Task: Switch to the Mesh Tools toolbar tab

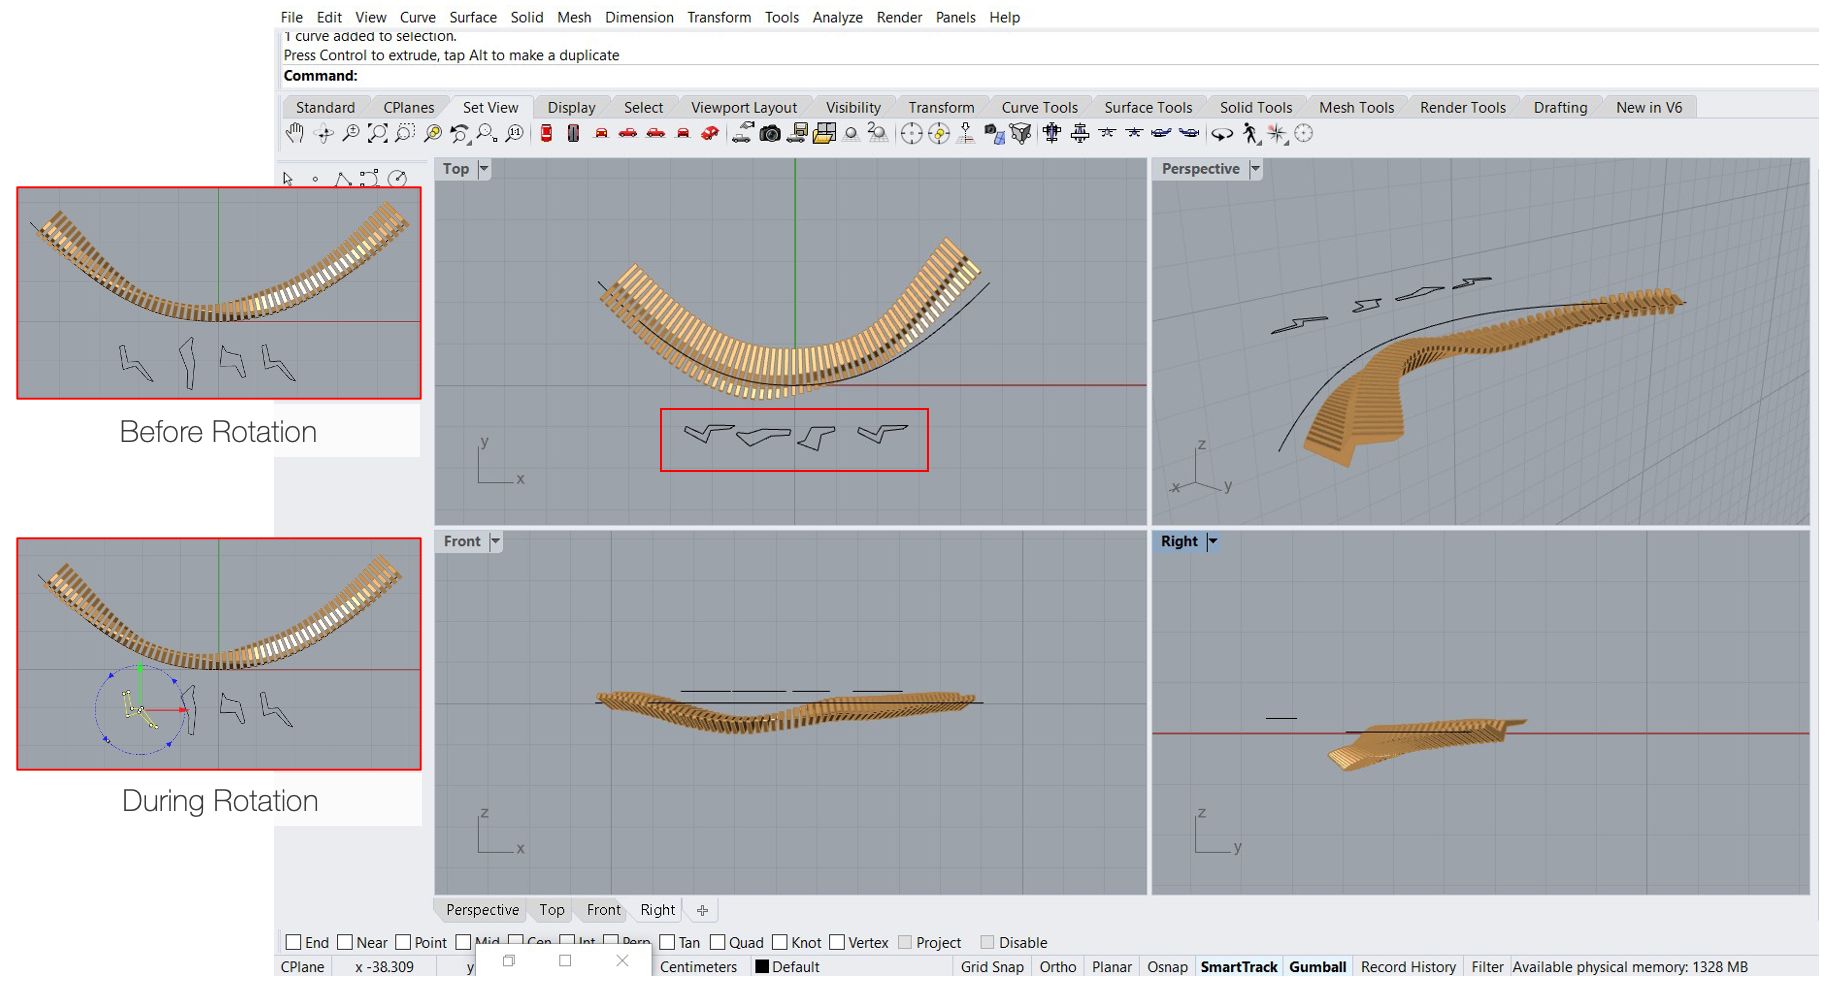Action: click(x=1356, y=107)
